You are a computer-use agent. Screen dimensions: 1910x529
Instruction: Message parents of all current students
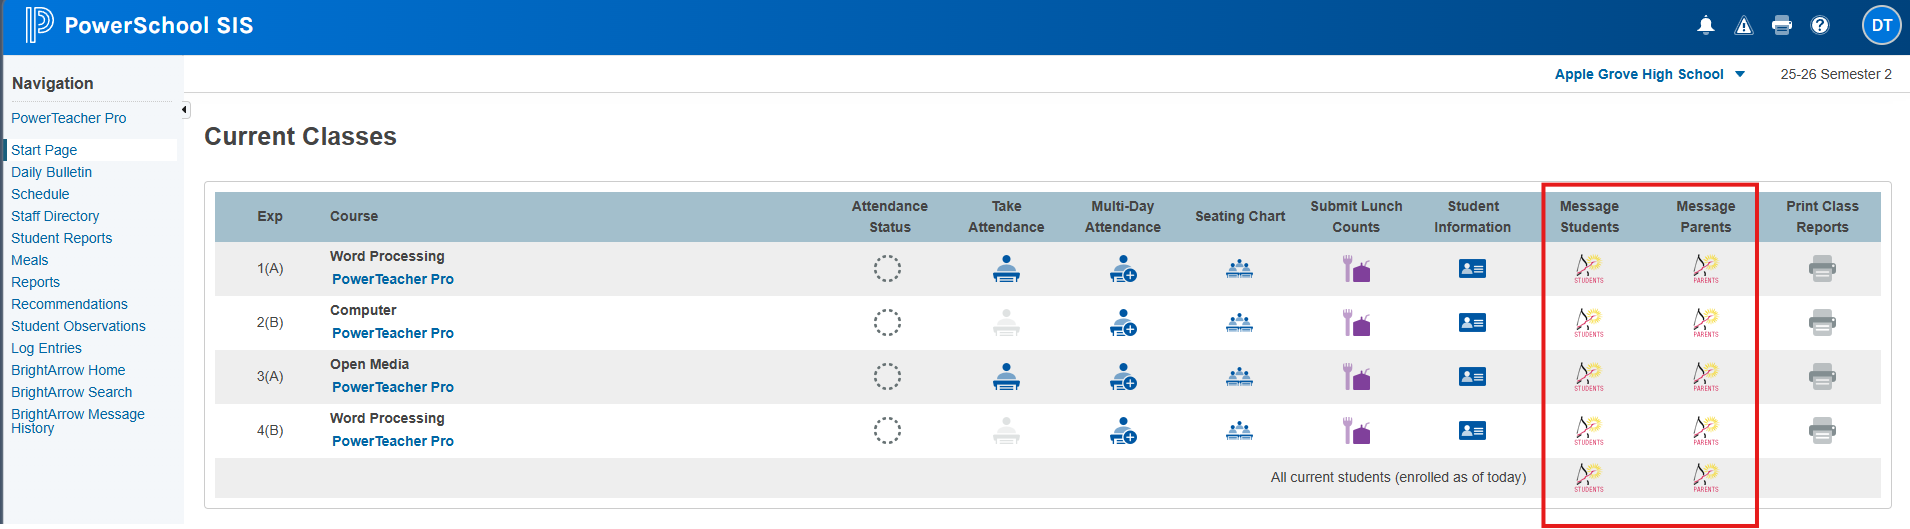[x=1706, y=478]
